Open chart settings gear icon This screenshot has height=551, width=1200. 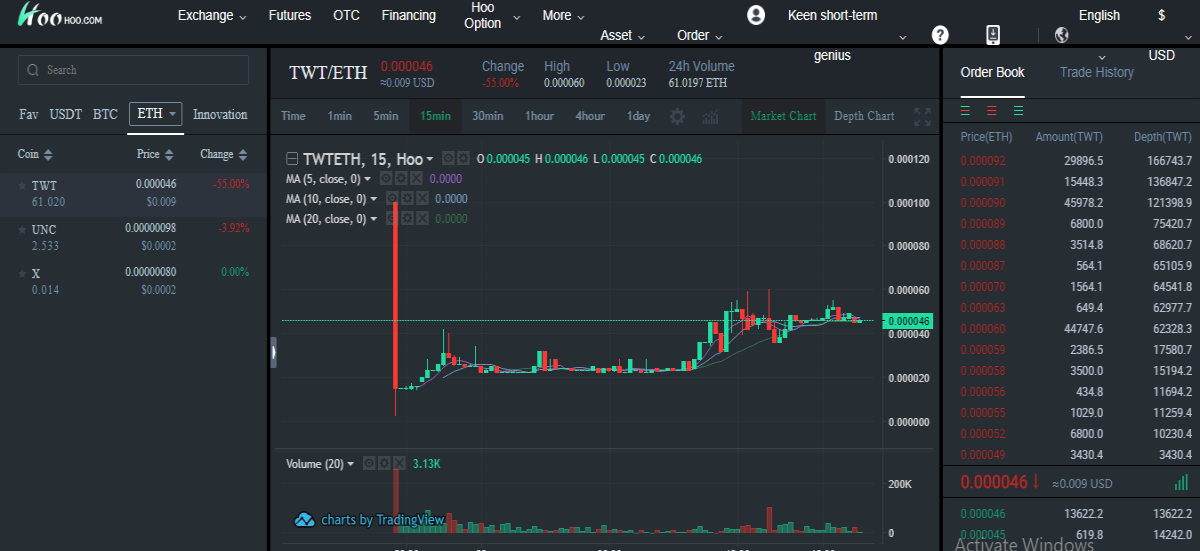point(677,116)
